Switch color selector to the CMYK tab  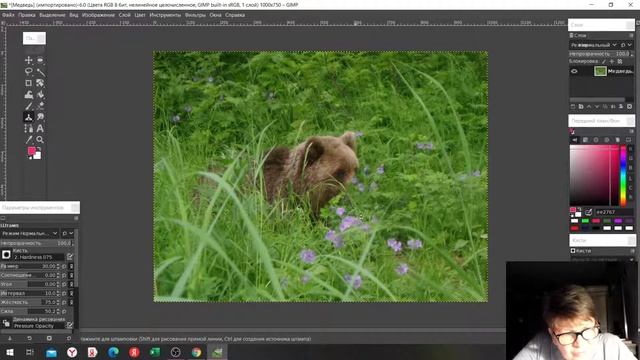click(585, 140)
